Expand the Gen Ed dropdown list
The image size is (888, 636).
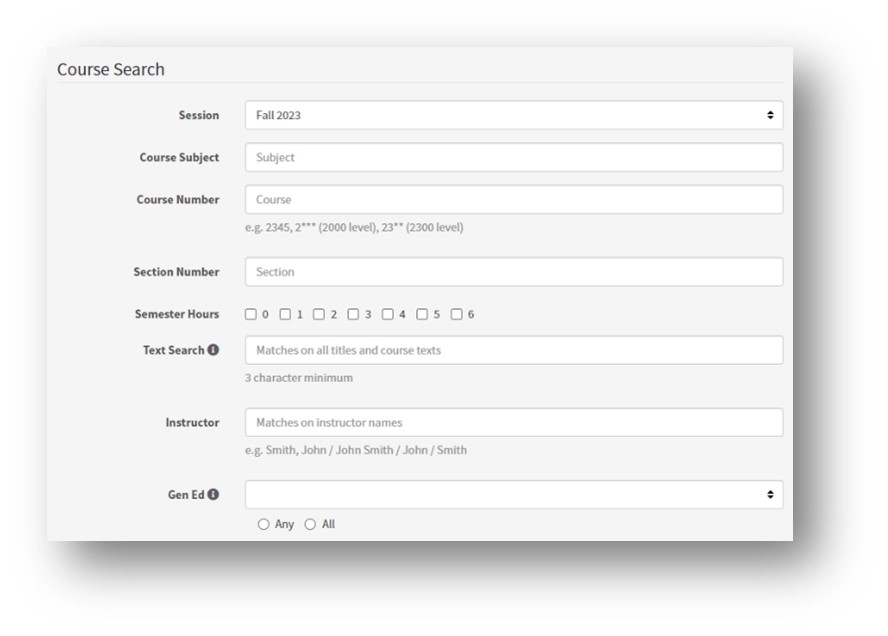[x=513, y=495]
